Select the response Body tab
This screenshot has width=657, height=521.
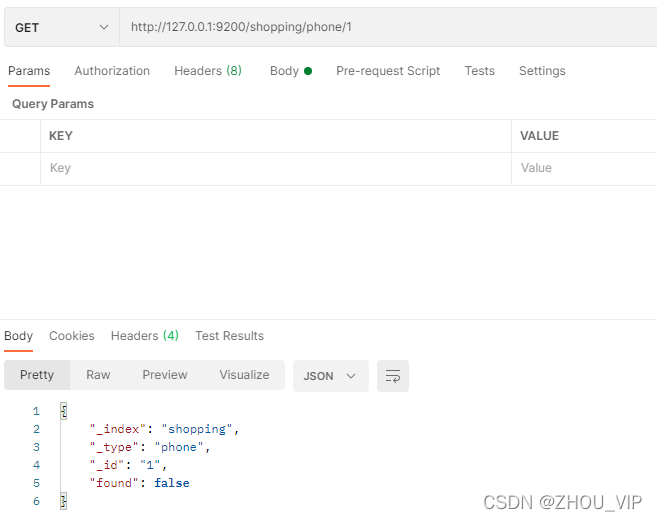click(x=18, y=336)
